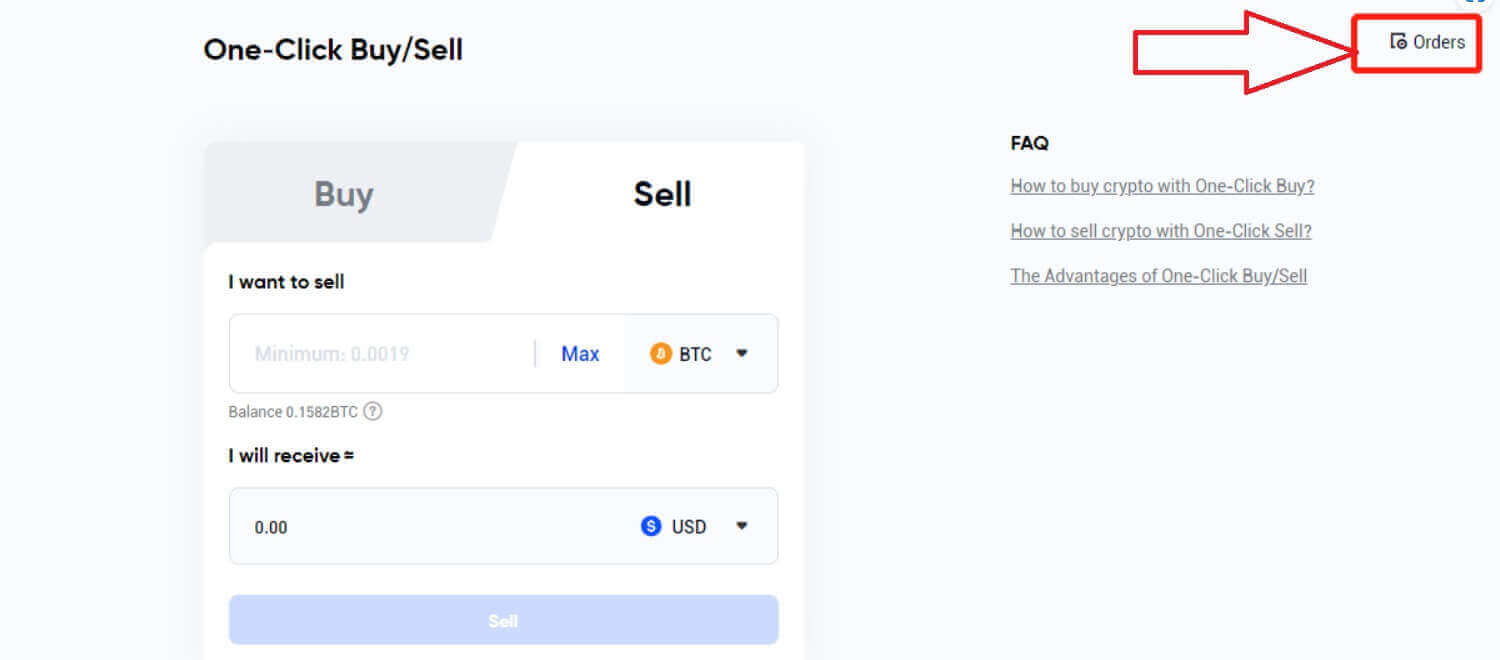The image size is (1500, 660).
Task: Open 'How to buy crypto with One-Click Buy?'
Action: [x=1162, y=186]
